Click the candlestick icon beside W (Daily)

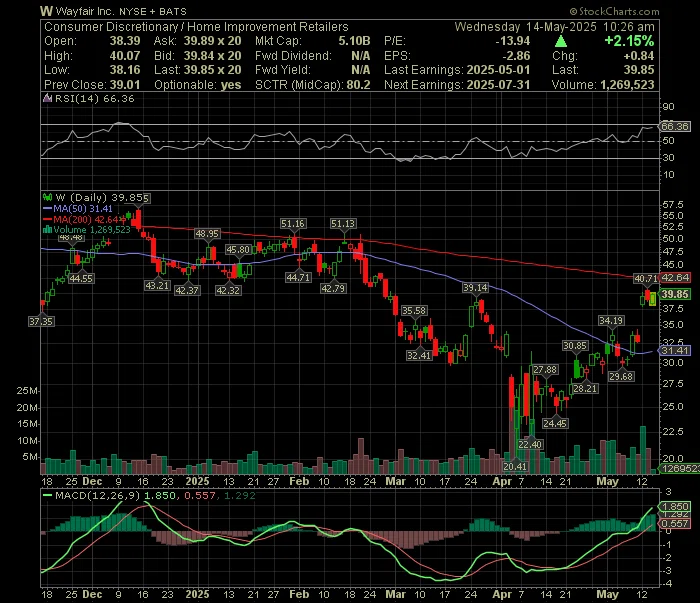pos(47,197)
